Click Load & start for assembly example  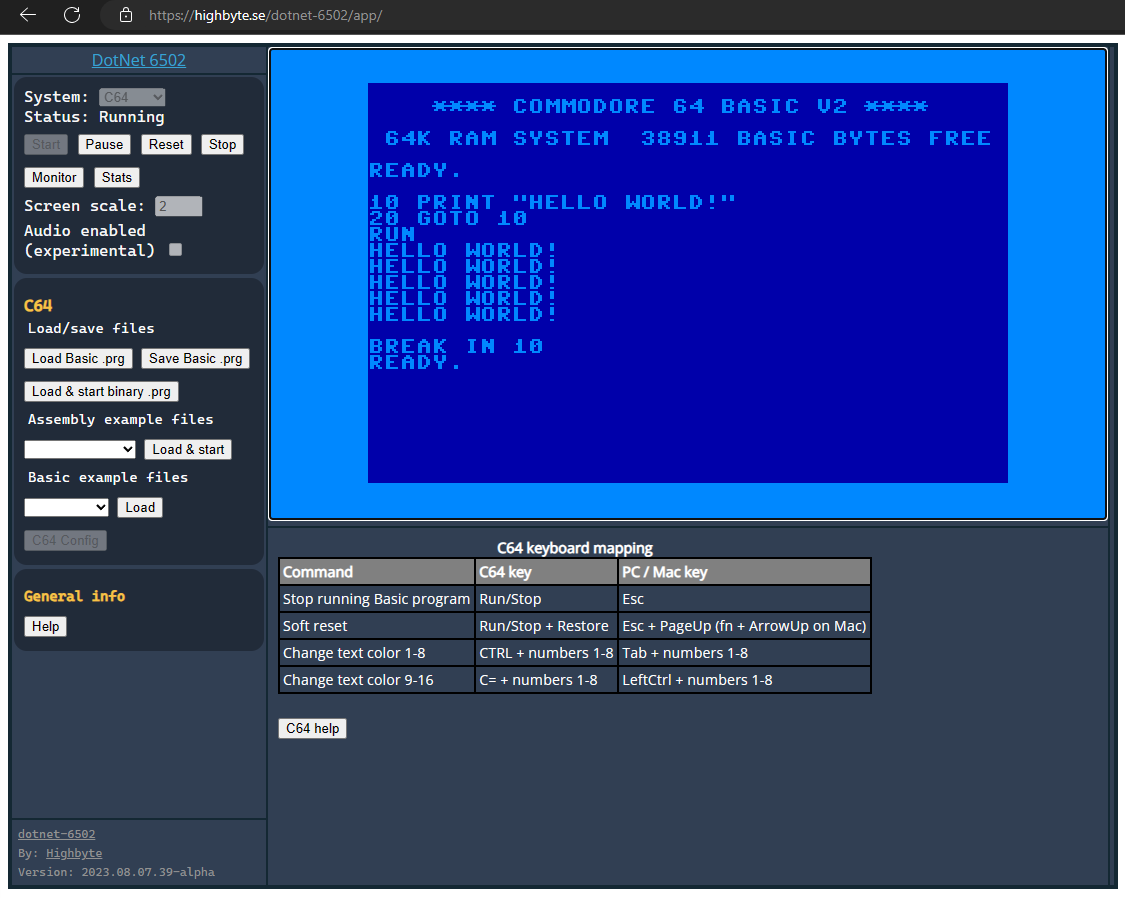(x=188, y=450)
